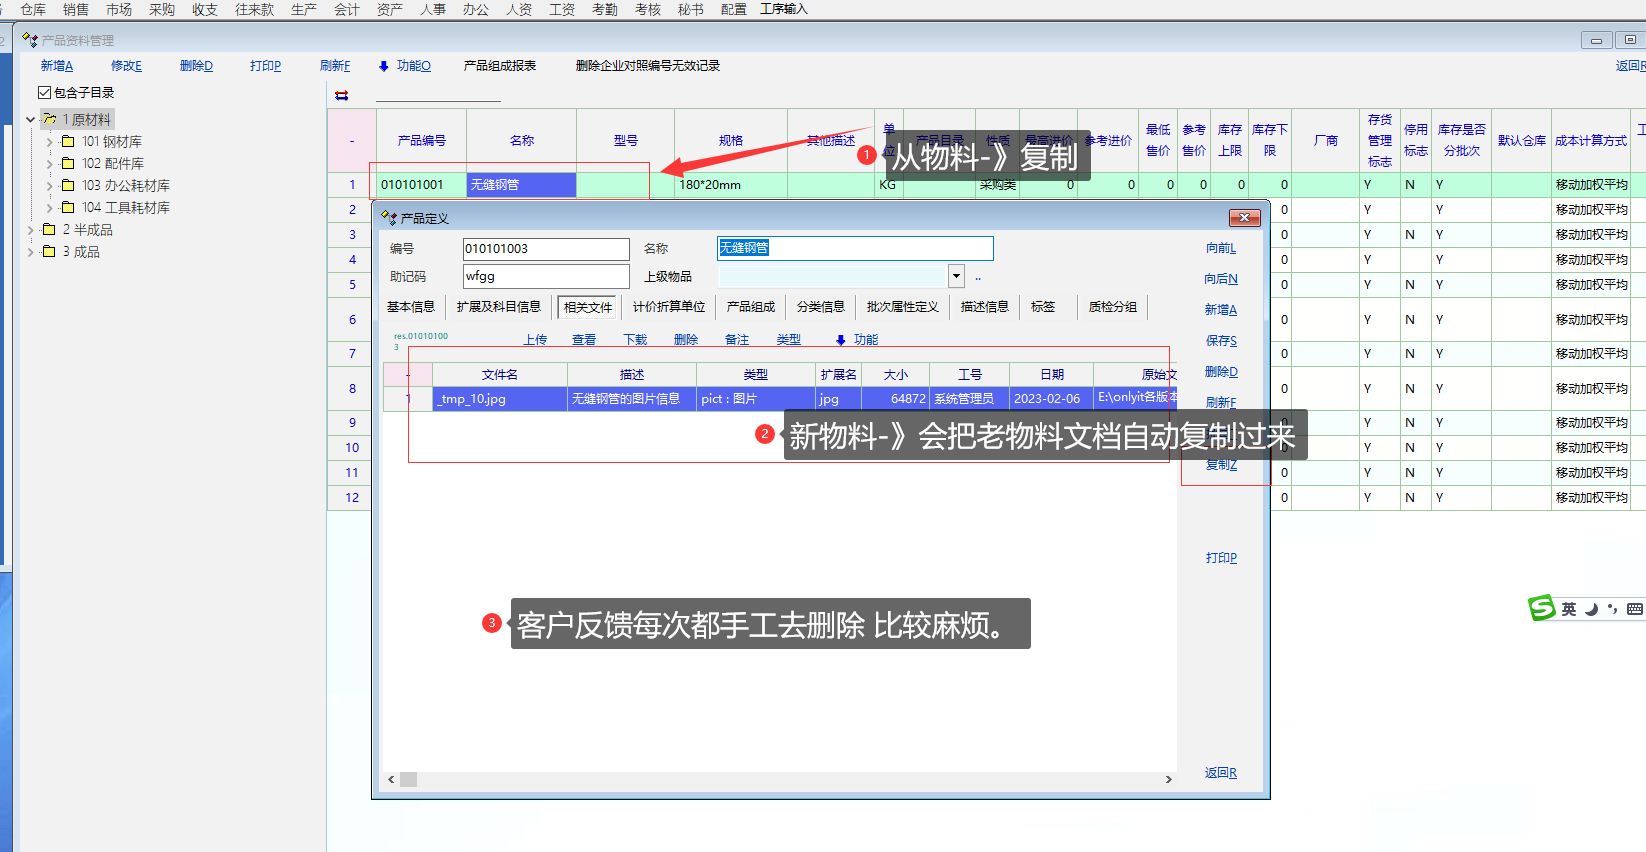Screen dimensions: 1646x852
Task: Click the red-blue swap arrows icon above grid
Action: point(342,95)
